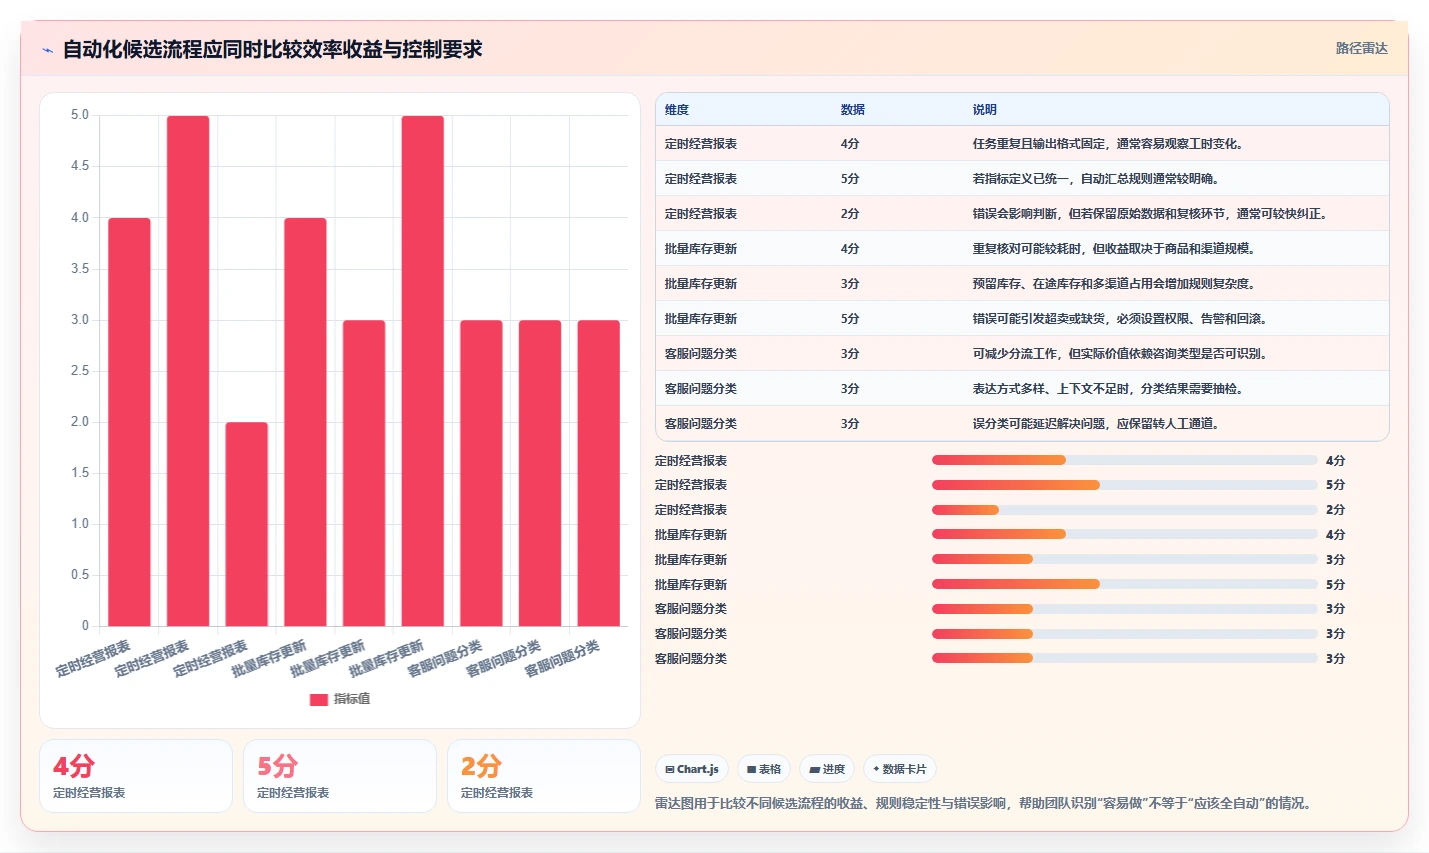This screenshot has width=1429, height=853.
Task: Click the 路径雷达 label in header
Action: pos(1362,48)
